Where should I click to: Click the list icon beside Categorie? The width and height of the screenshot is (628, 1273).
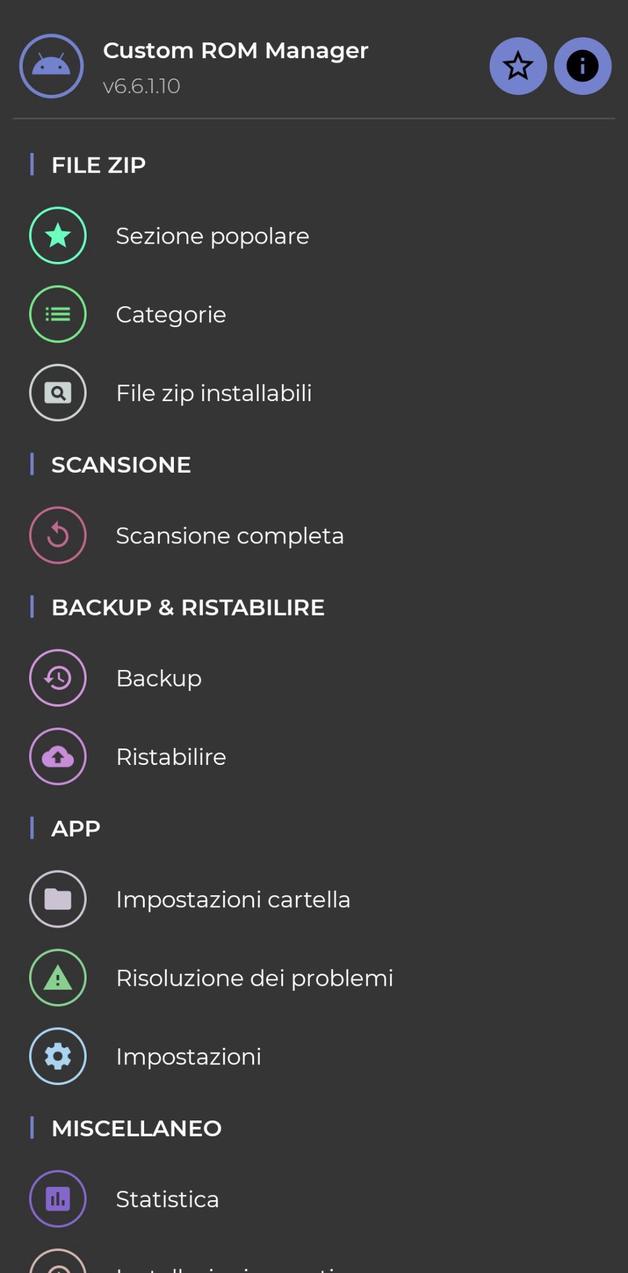coord(58,314)
